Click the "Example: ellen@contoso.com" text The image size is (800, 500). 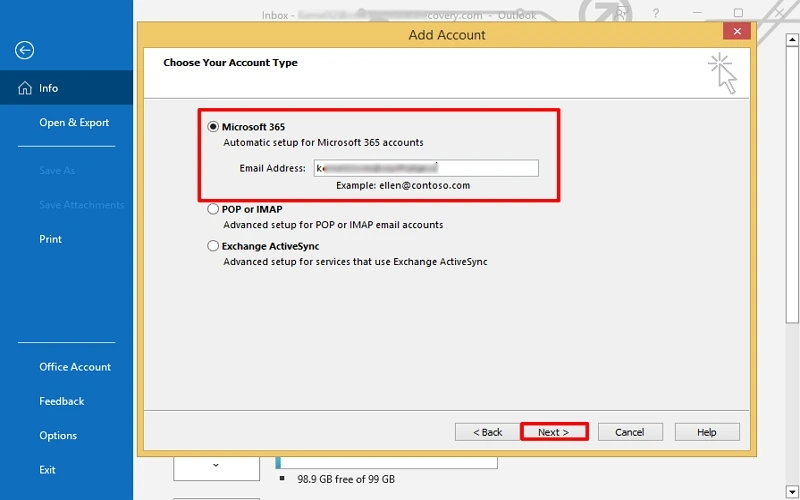tap(403, 186)
